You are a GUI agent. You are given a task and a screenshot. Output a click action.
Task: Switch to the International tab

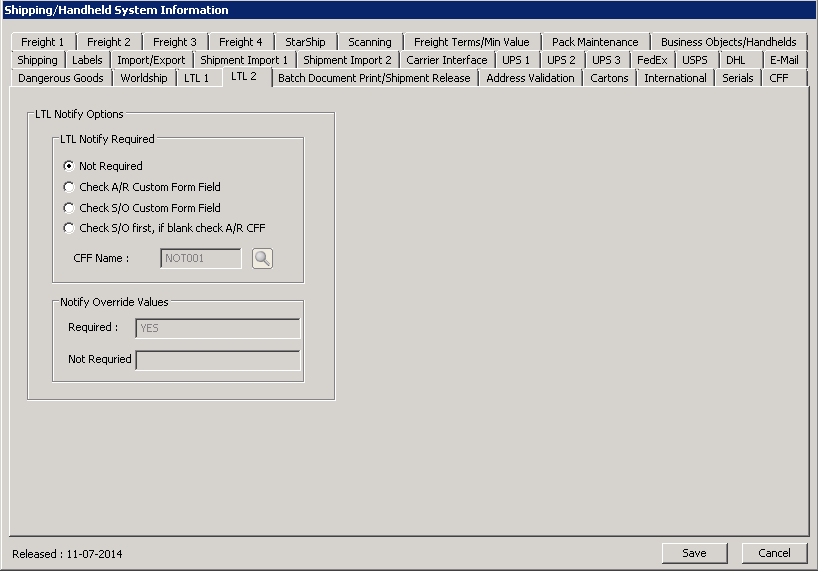(x=675, y=78)
